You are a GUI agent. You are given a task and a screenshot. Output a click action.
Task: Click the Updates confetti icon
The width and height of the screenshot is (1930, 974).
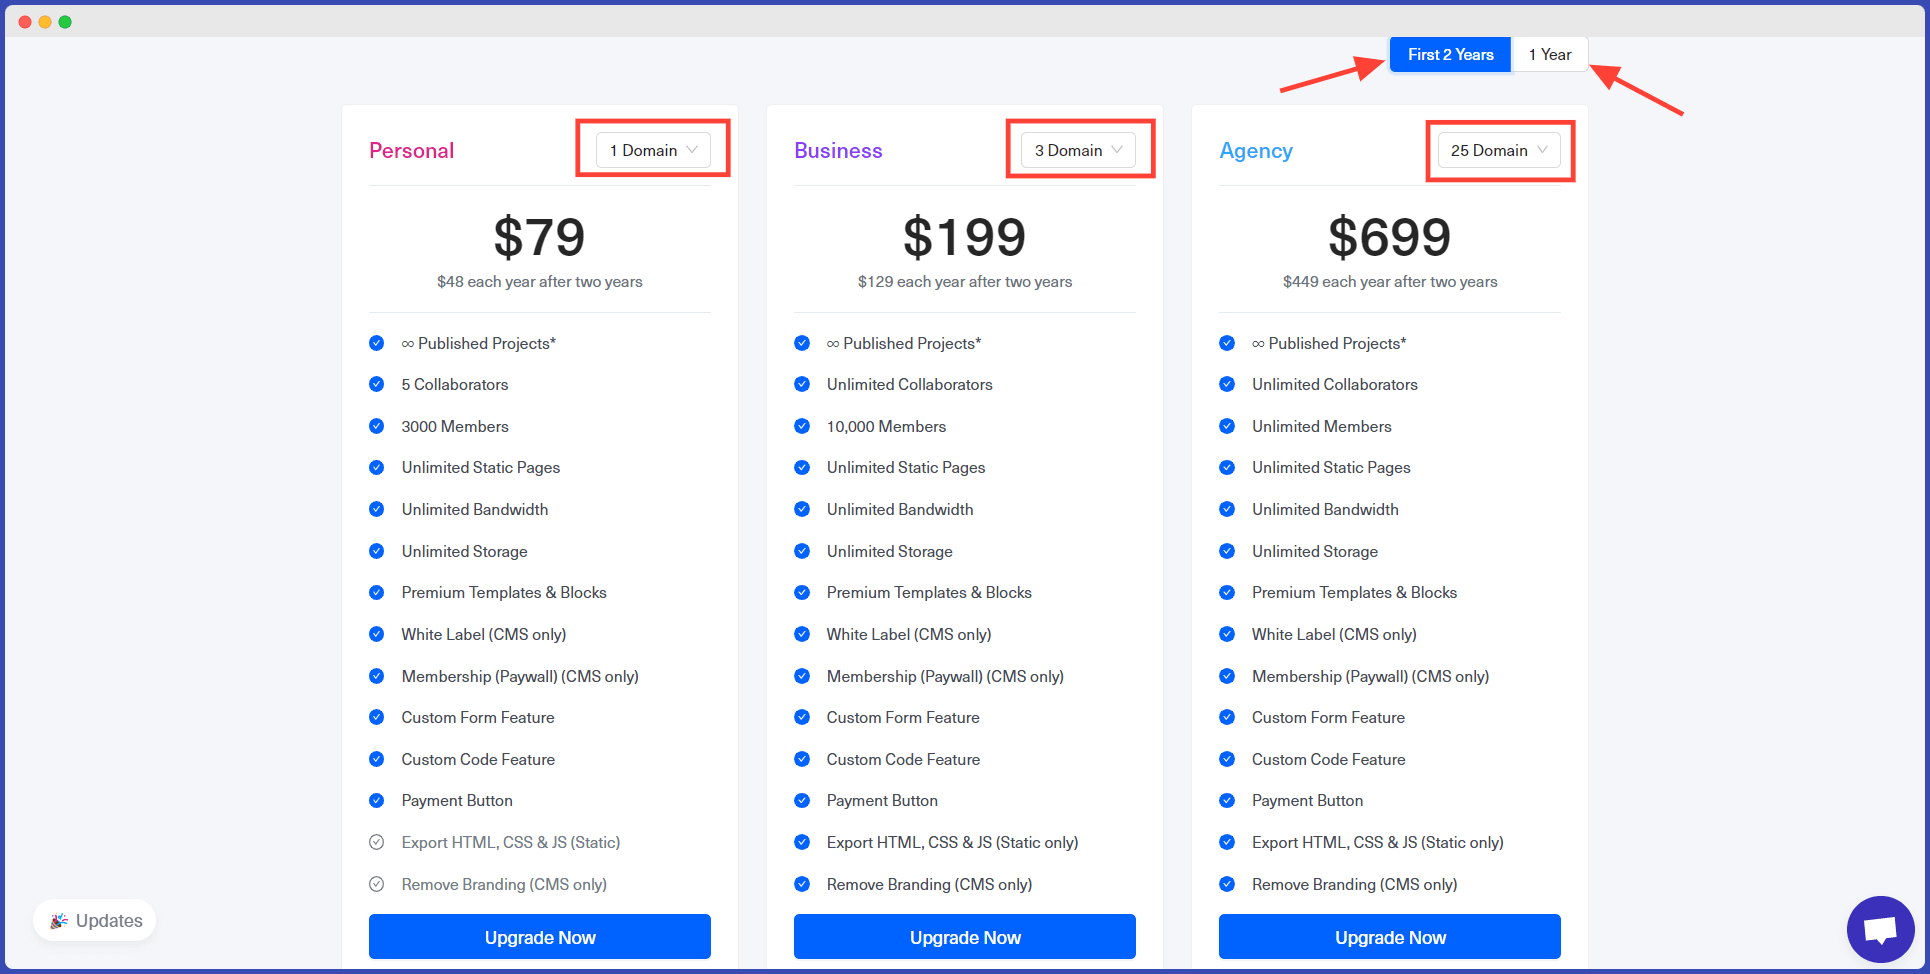pyautogui.click(x=60, y=920)
